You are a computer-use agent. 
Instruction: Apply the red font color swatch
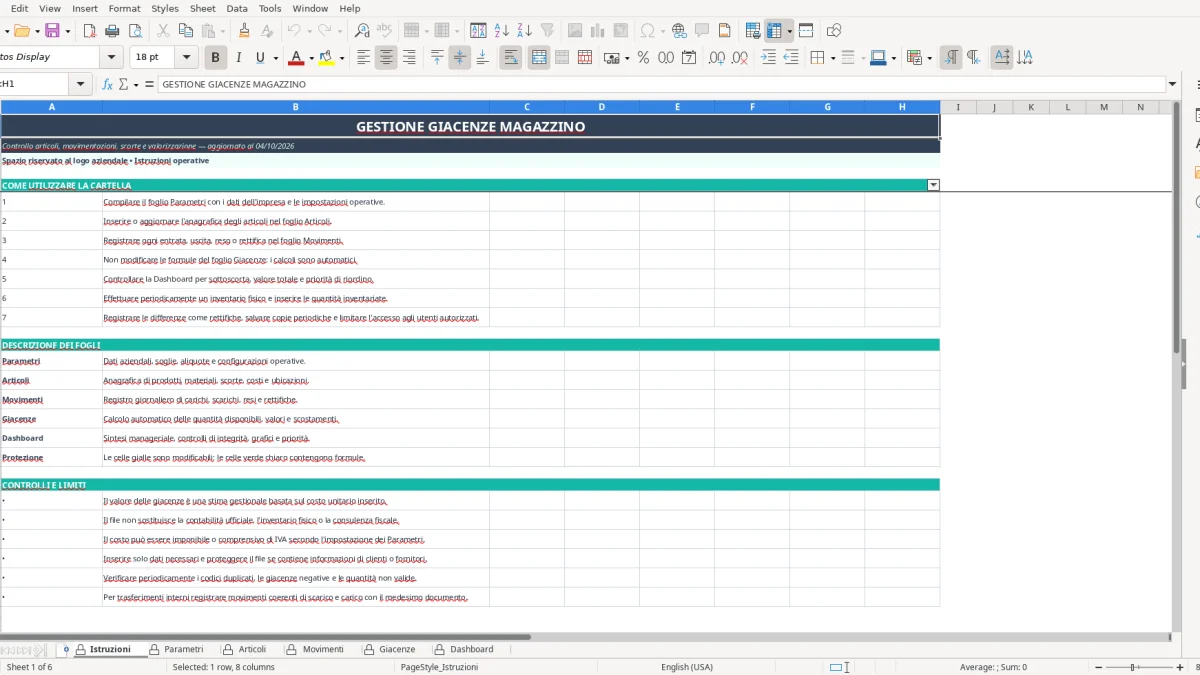tap(295, 58)
